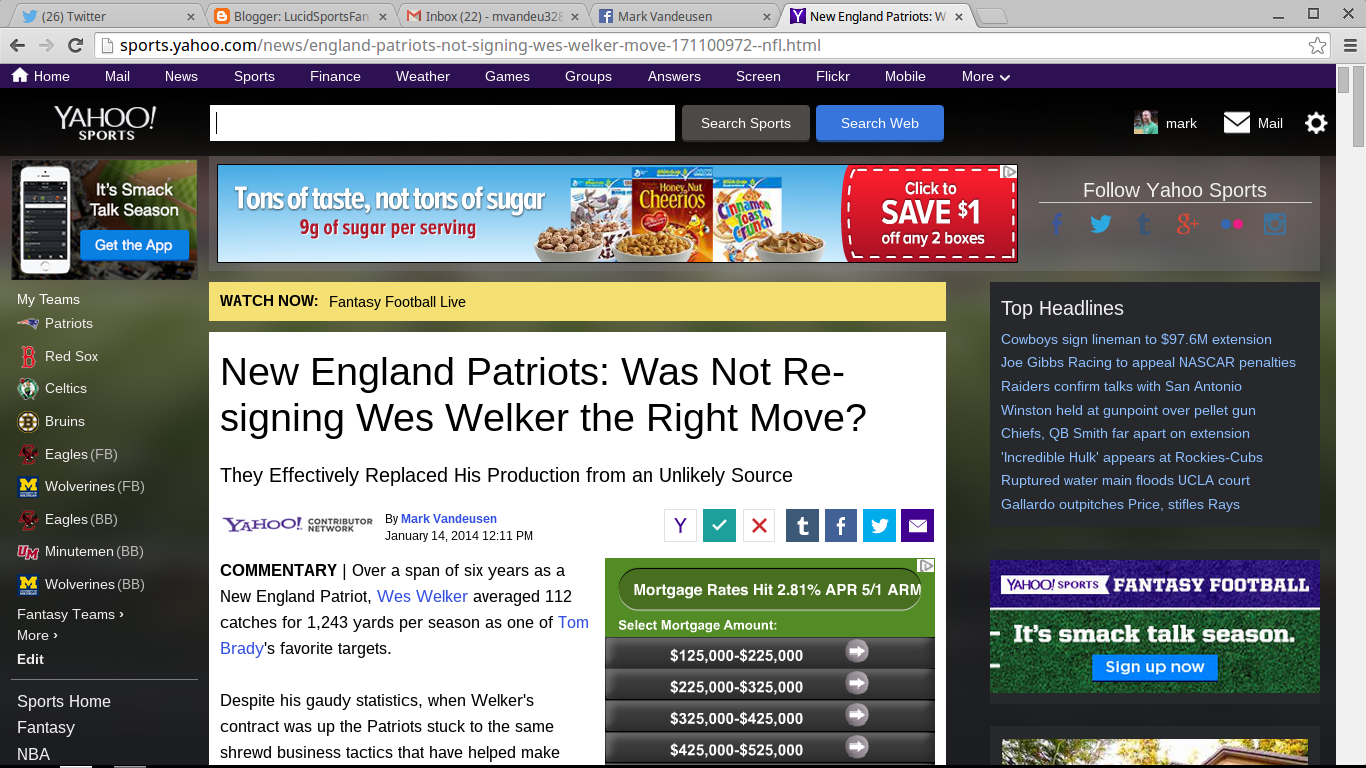Open Sports Home in sidebar
1366x768 pixels.
pos(64,701)
